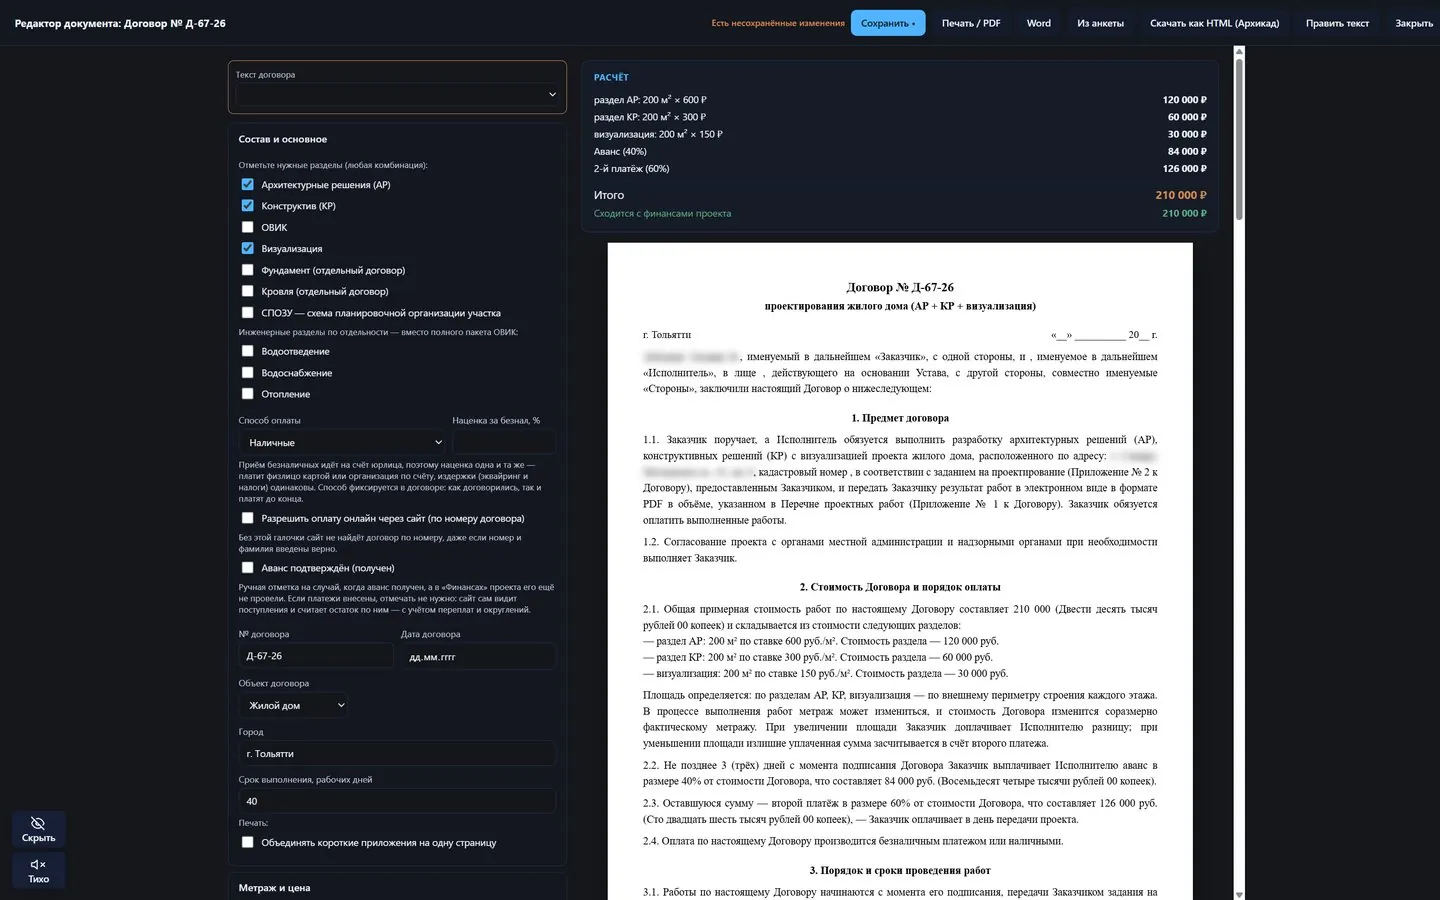Viewport: 1440px width, 900px height.
Task: Click Сходится с финансами проекта text
Action: (662, 213)
